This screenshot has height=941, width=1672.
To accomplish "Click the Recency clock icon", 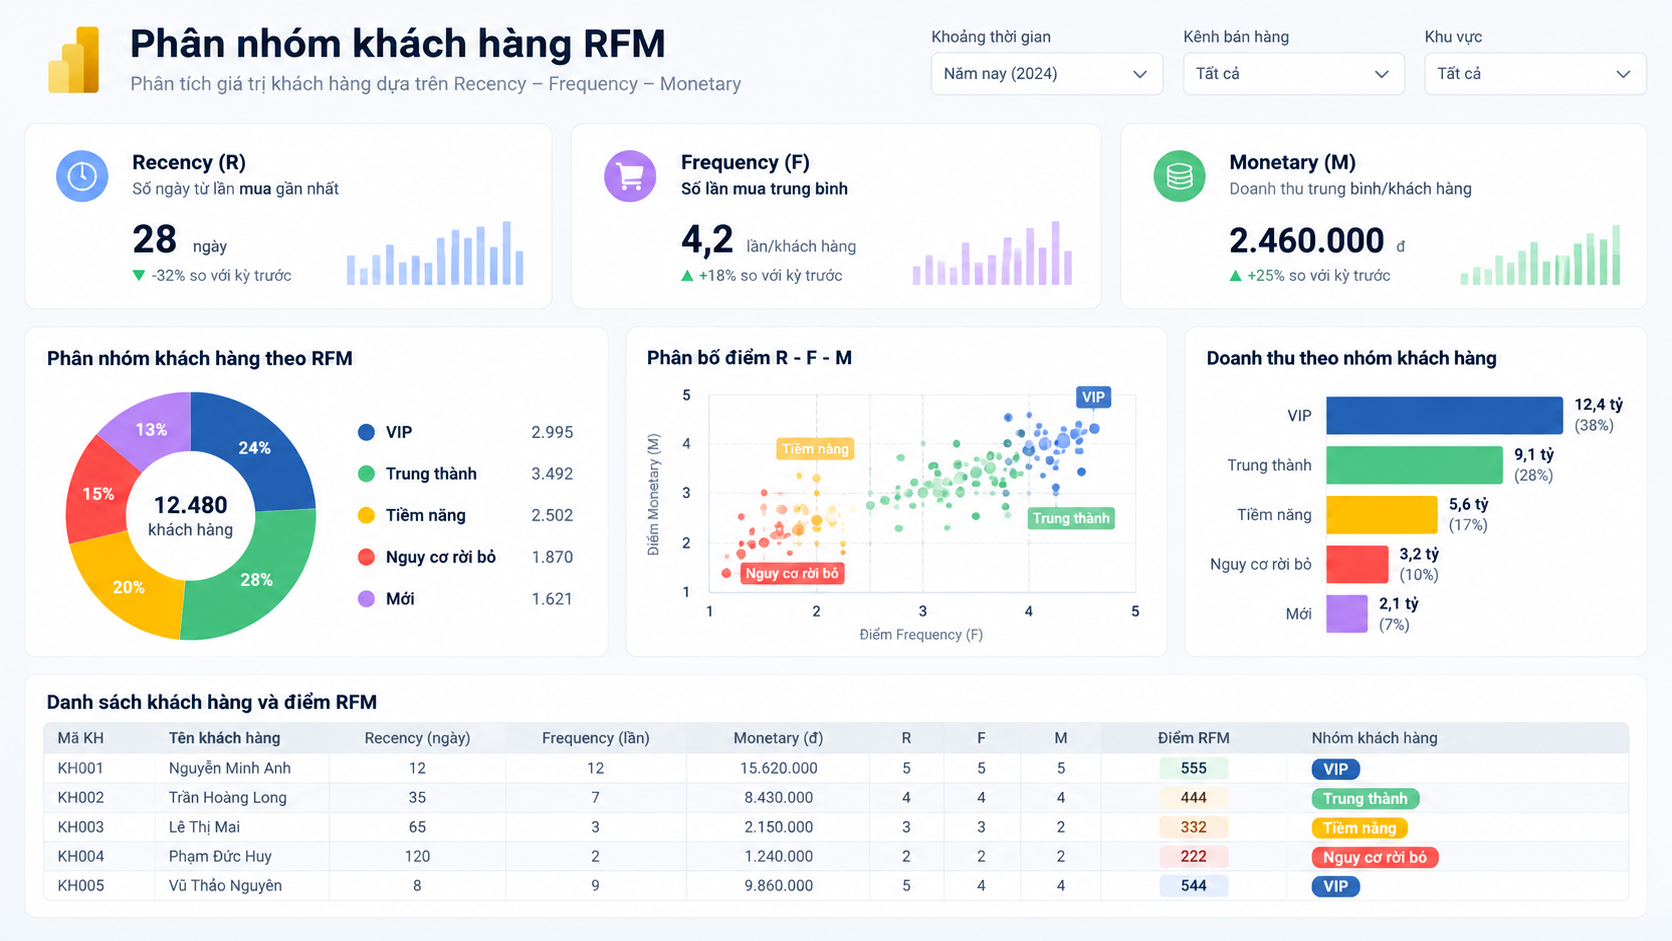I will tap(82, 176).
